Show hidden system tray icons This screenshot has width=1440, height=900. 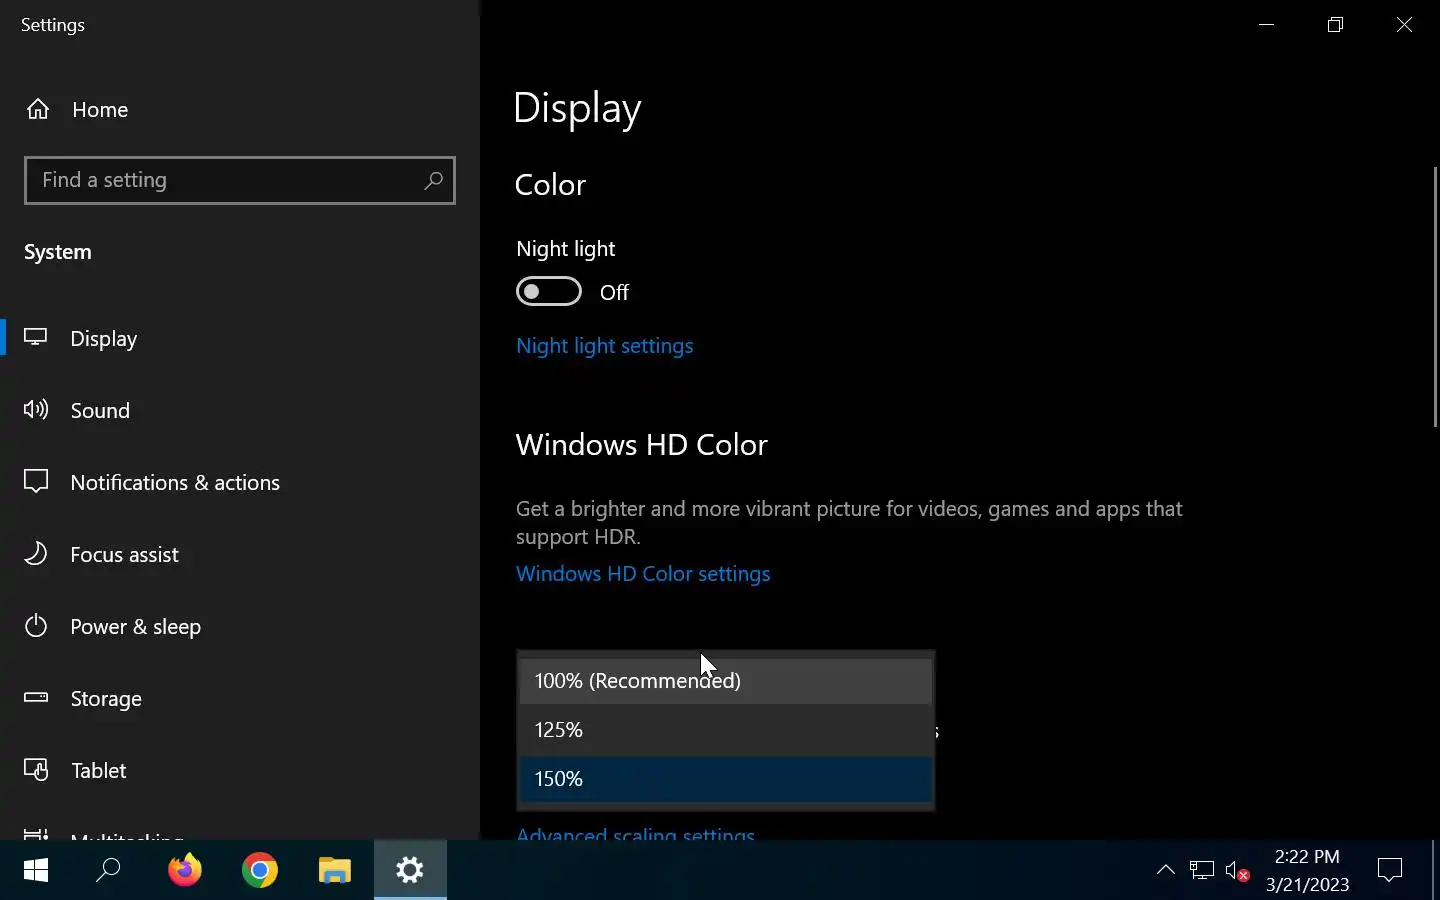(x=1165, y=870)
